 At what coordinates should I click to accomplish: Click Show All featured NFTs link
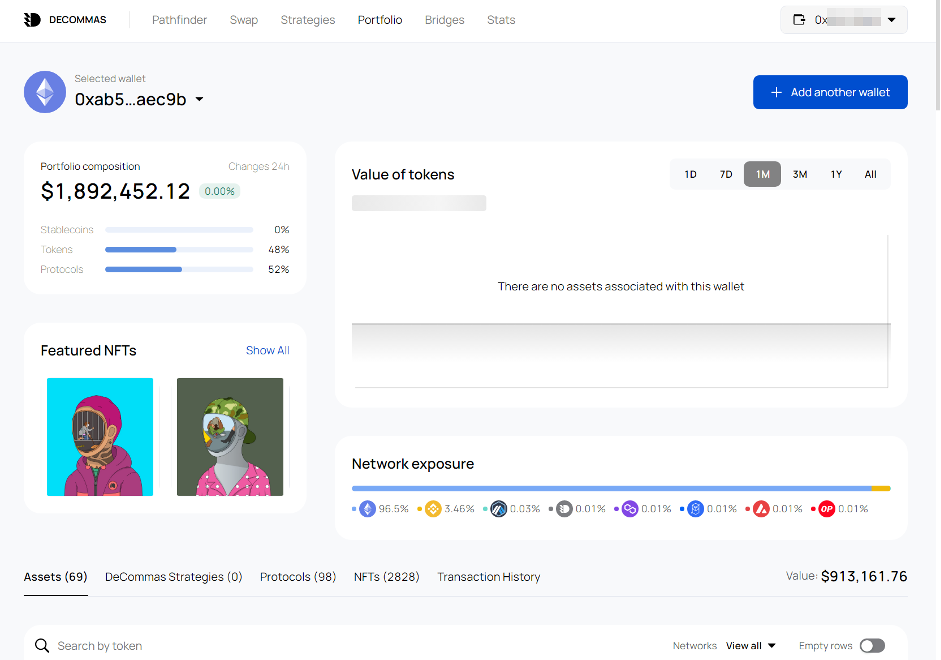click(x=268, y=350)
